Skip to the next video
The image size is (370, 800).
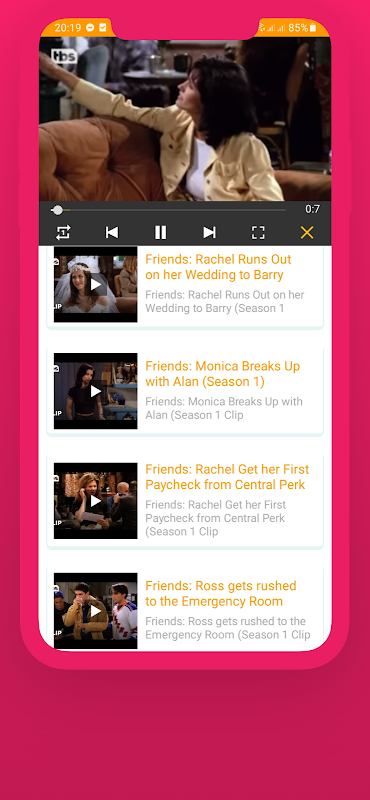209,233
